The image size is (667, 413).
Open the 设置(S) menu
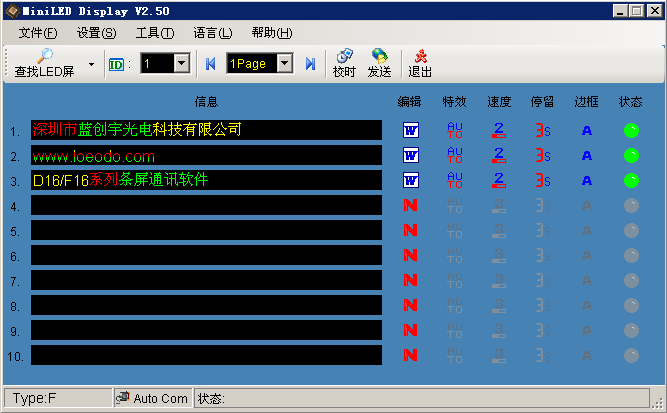tap(96, 33)
